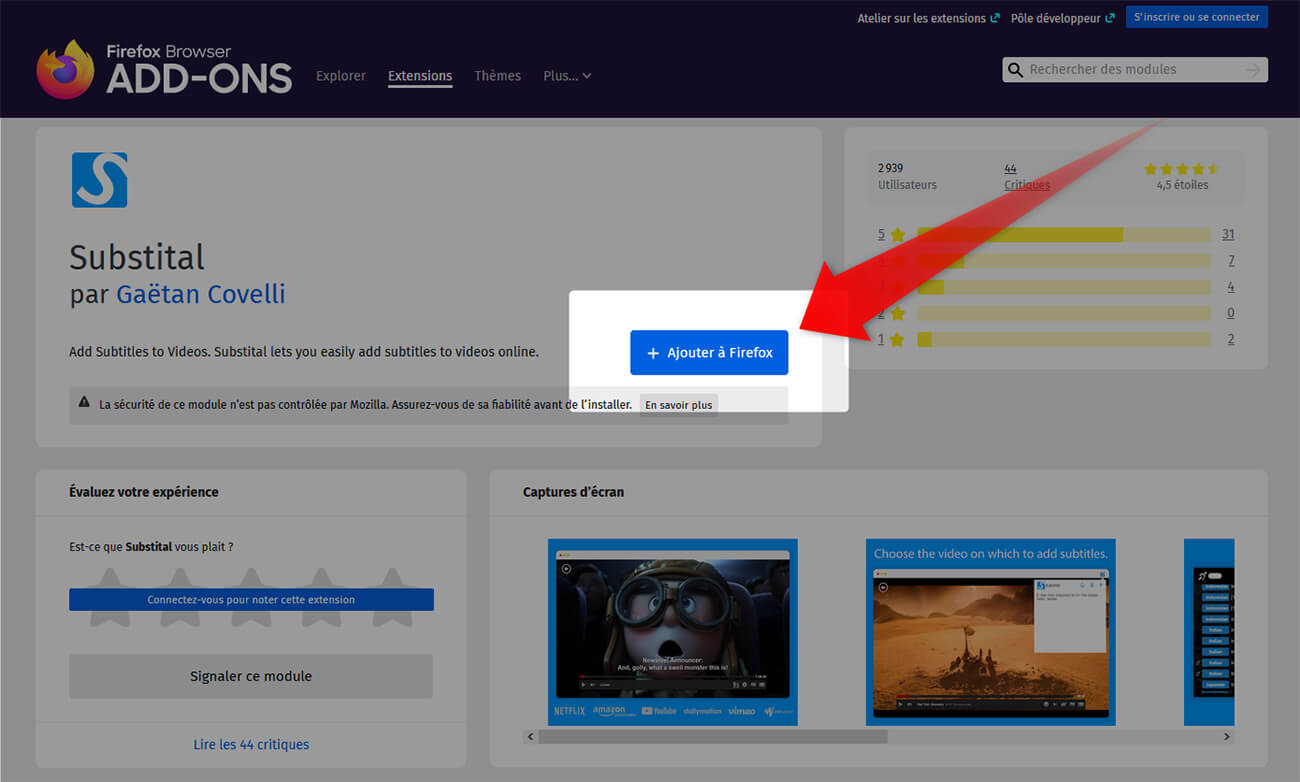Image resolution: width=1300 pixels, height=782 pixels.
Task: Click the 4 three-star reviews count
Action: point(1231,287)
